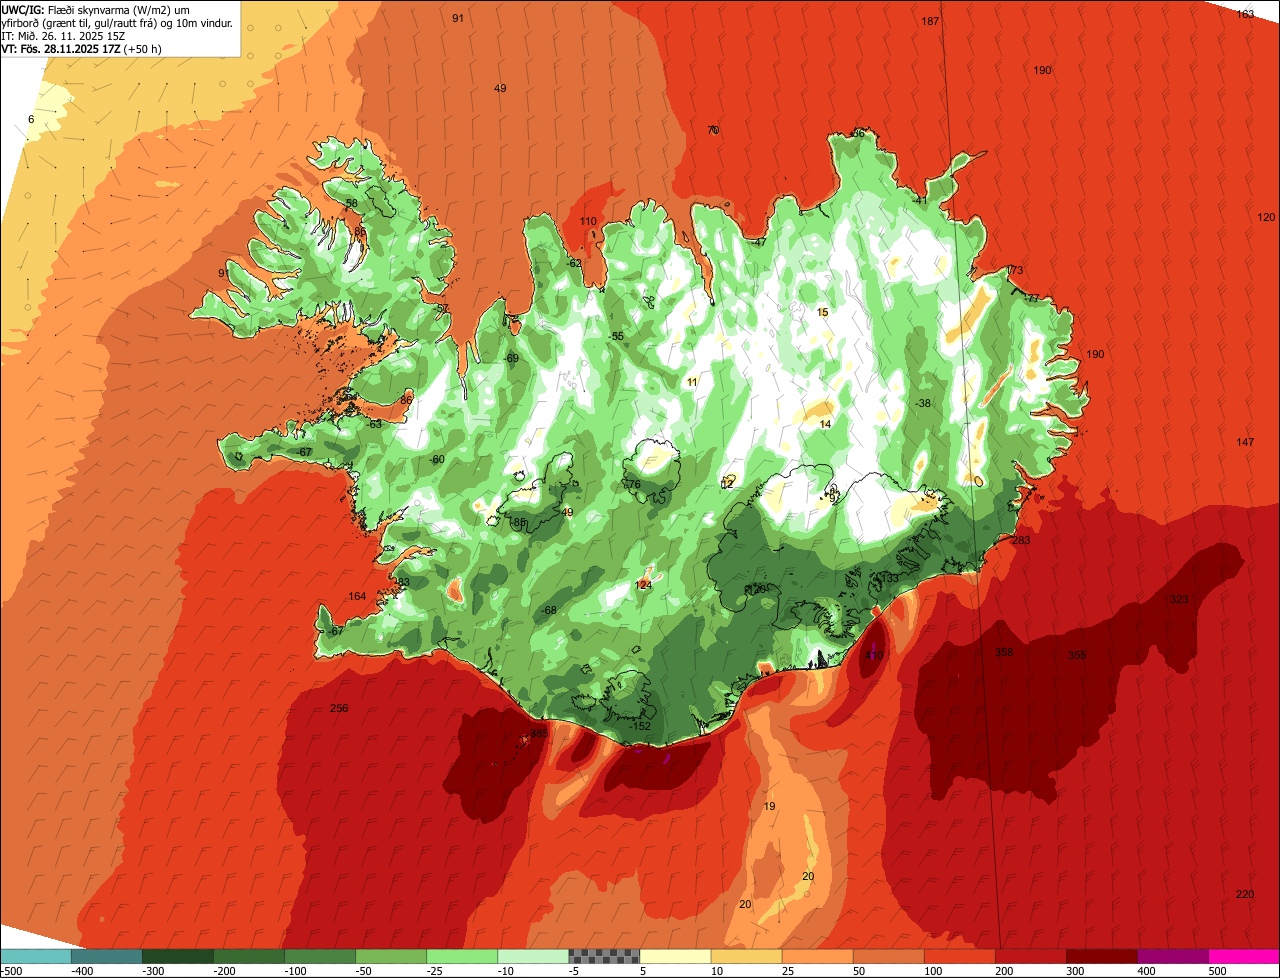
Task: Click the map value '-68'
Action: coord(549,610)
